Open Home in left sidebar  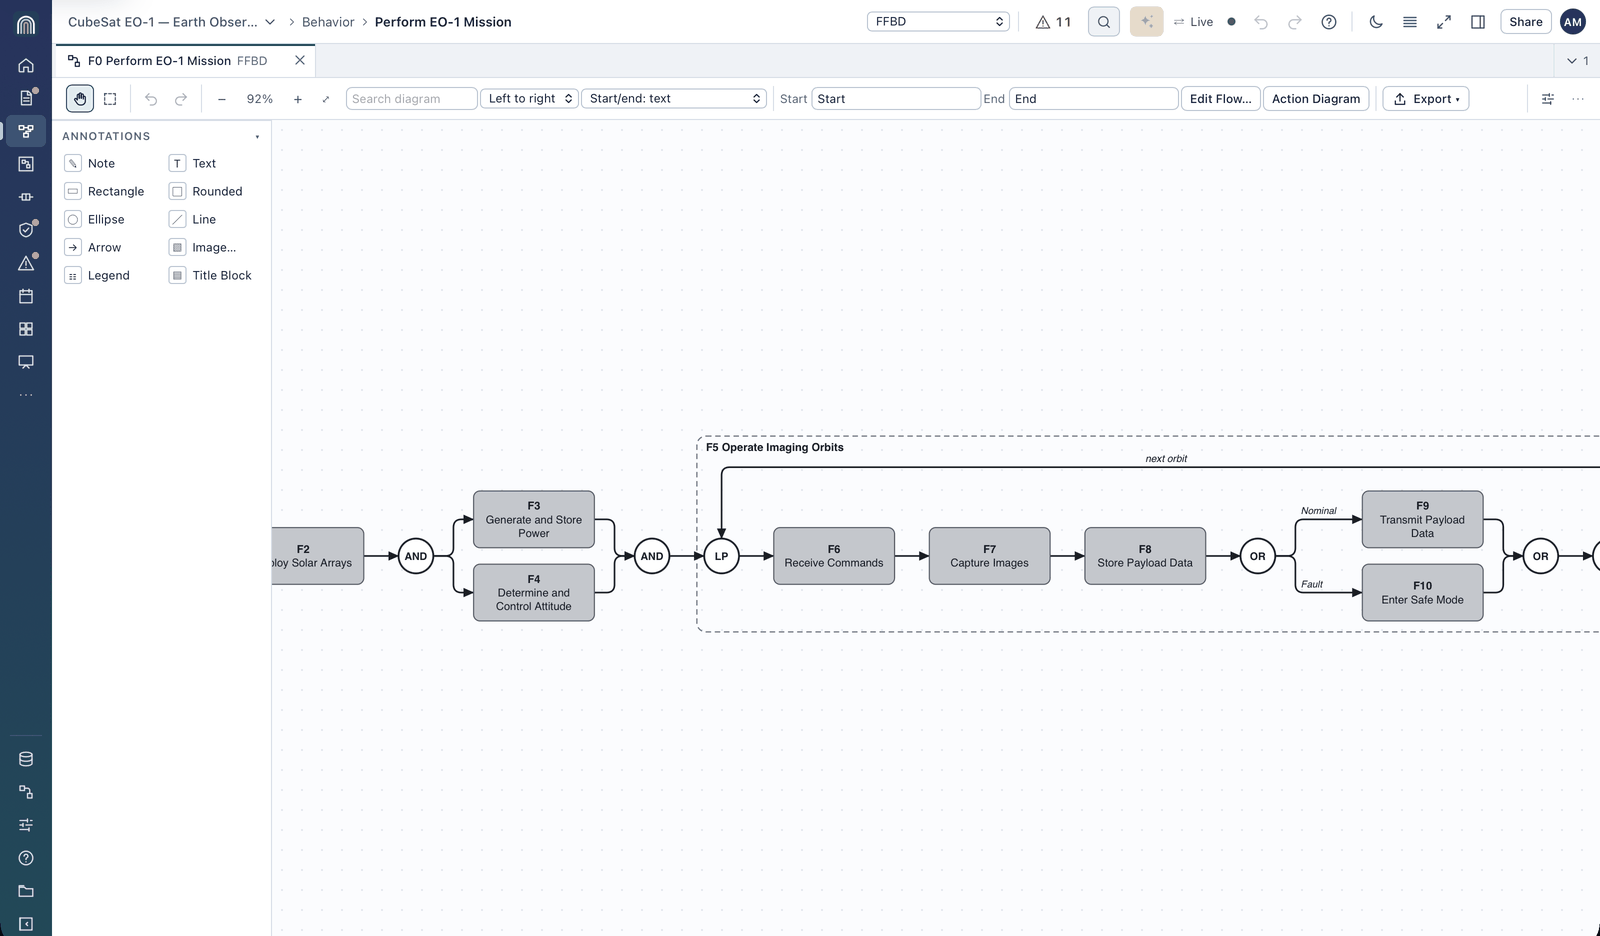[x=26, y=66]
